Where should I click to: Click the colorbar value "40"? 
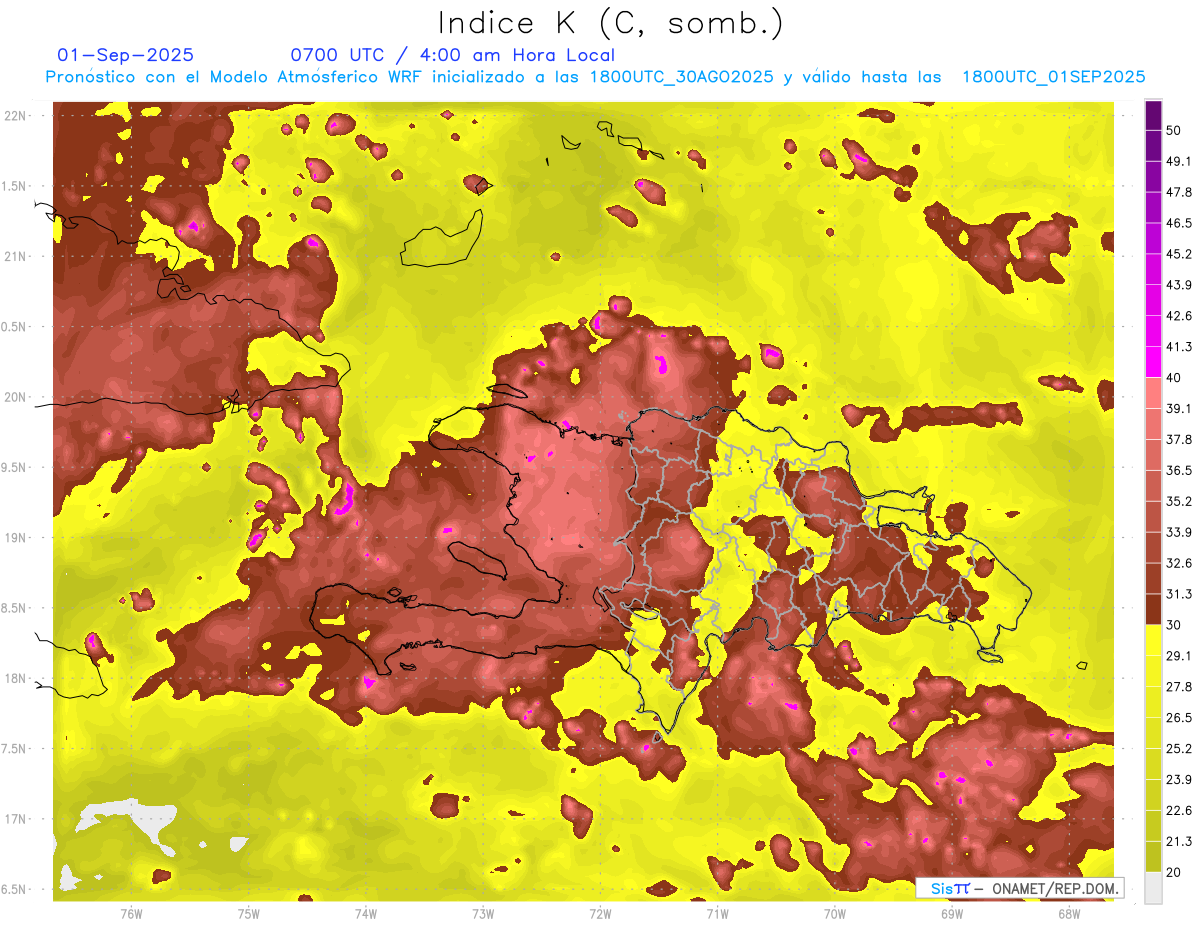(1174, 378)
